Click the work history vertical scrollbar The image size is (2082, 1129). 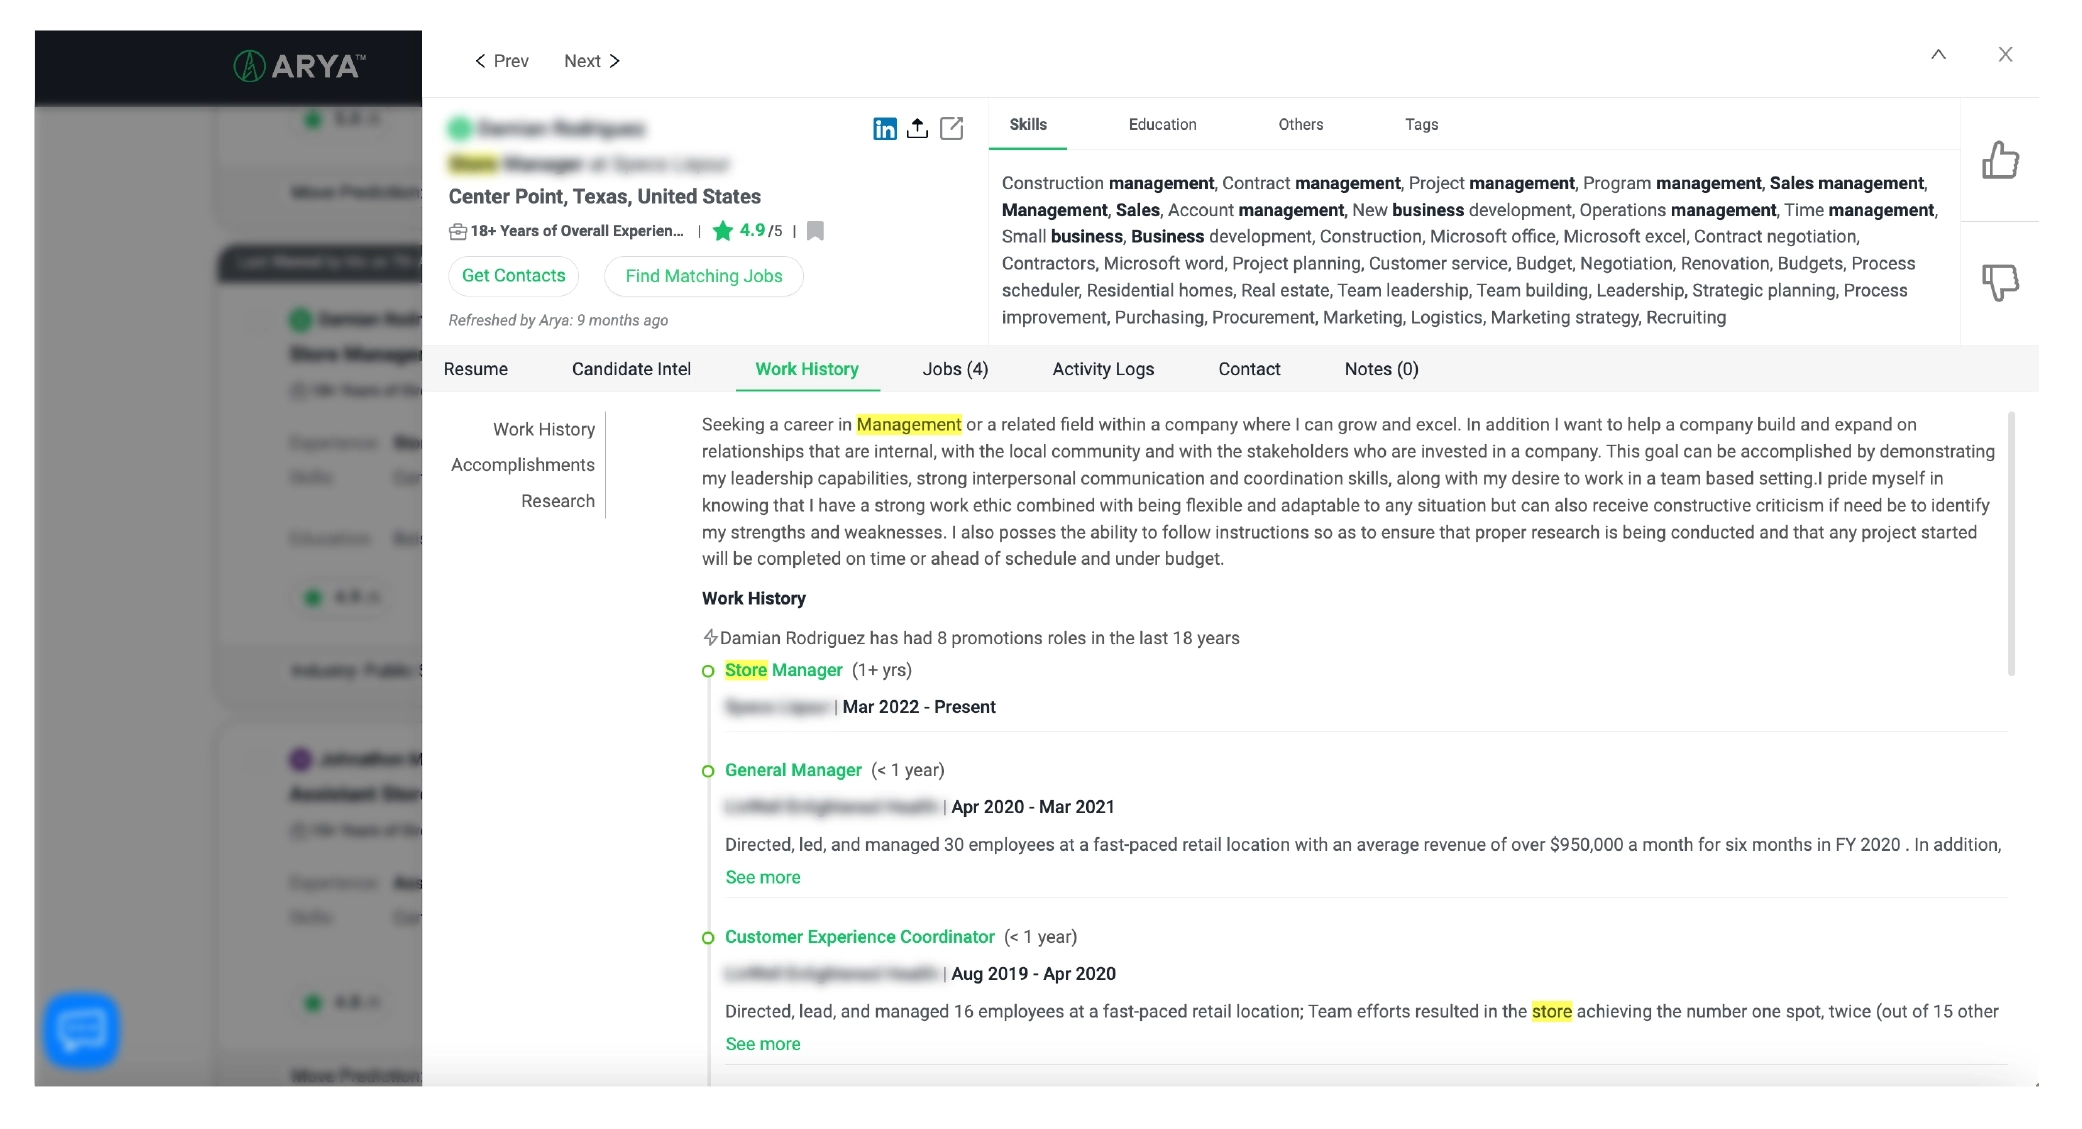(x=2010, y=543)
